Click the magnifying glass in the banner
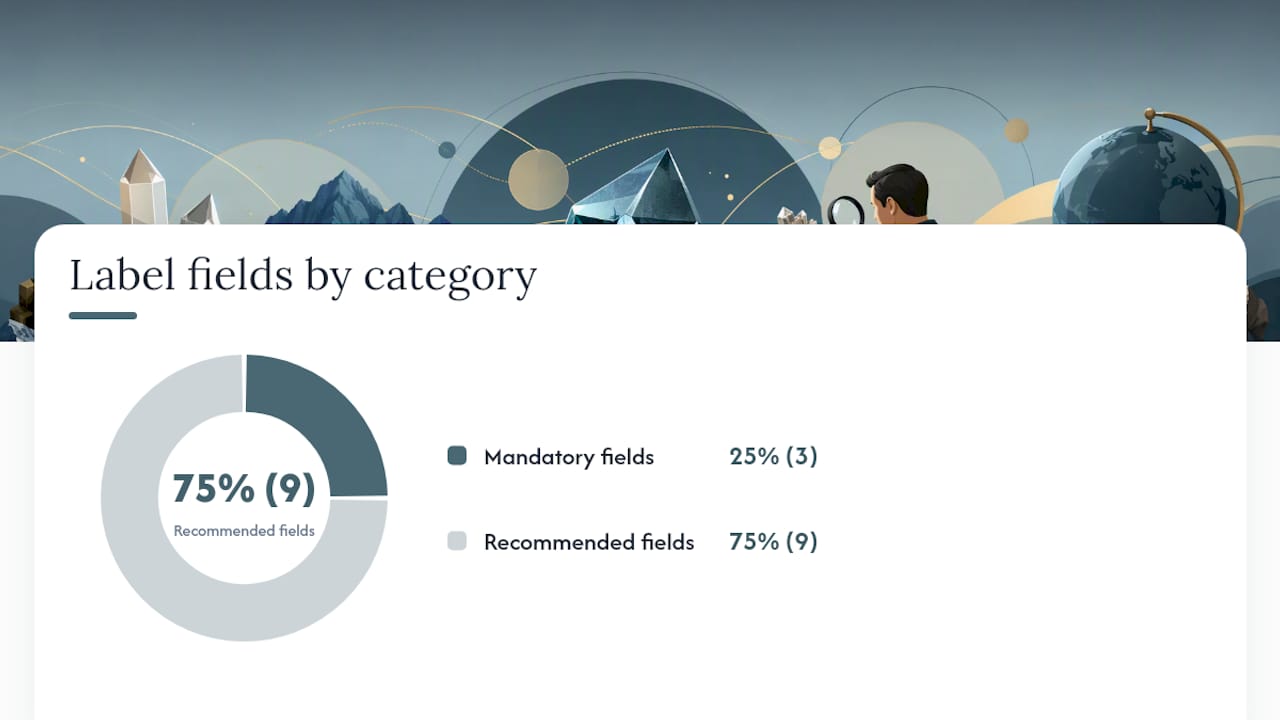1280x720 pixels. pyautogui.click(x=846, y=210)
